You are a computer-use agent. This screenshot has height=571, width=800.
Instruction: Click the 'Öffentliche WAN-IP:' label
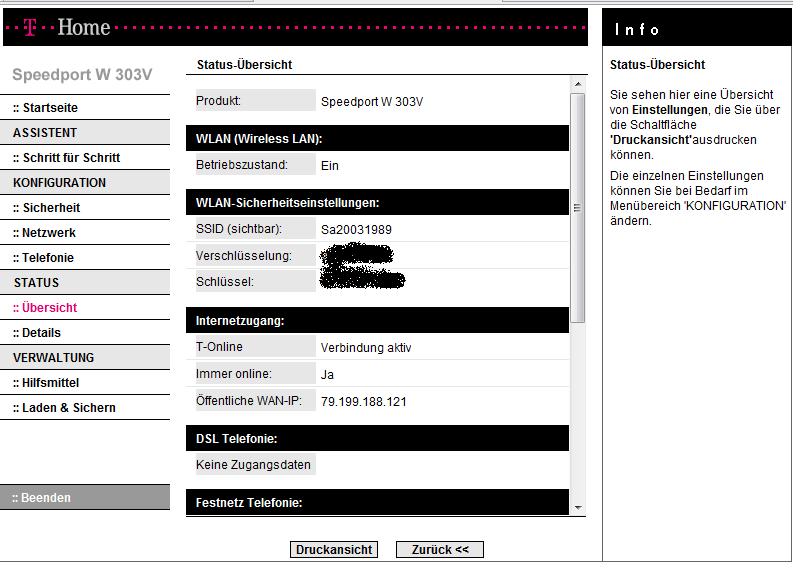(x=248, y=401)
